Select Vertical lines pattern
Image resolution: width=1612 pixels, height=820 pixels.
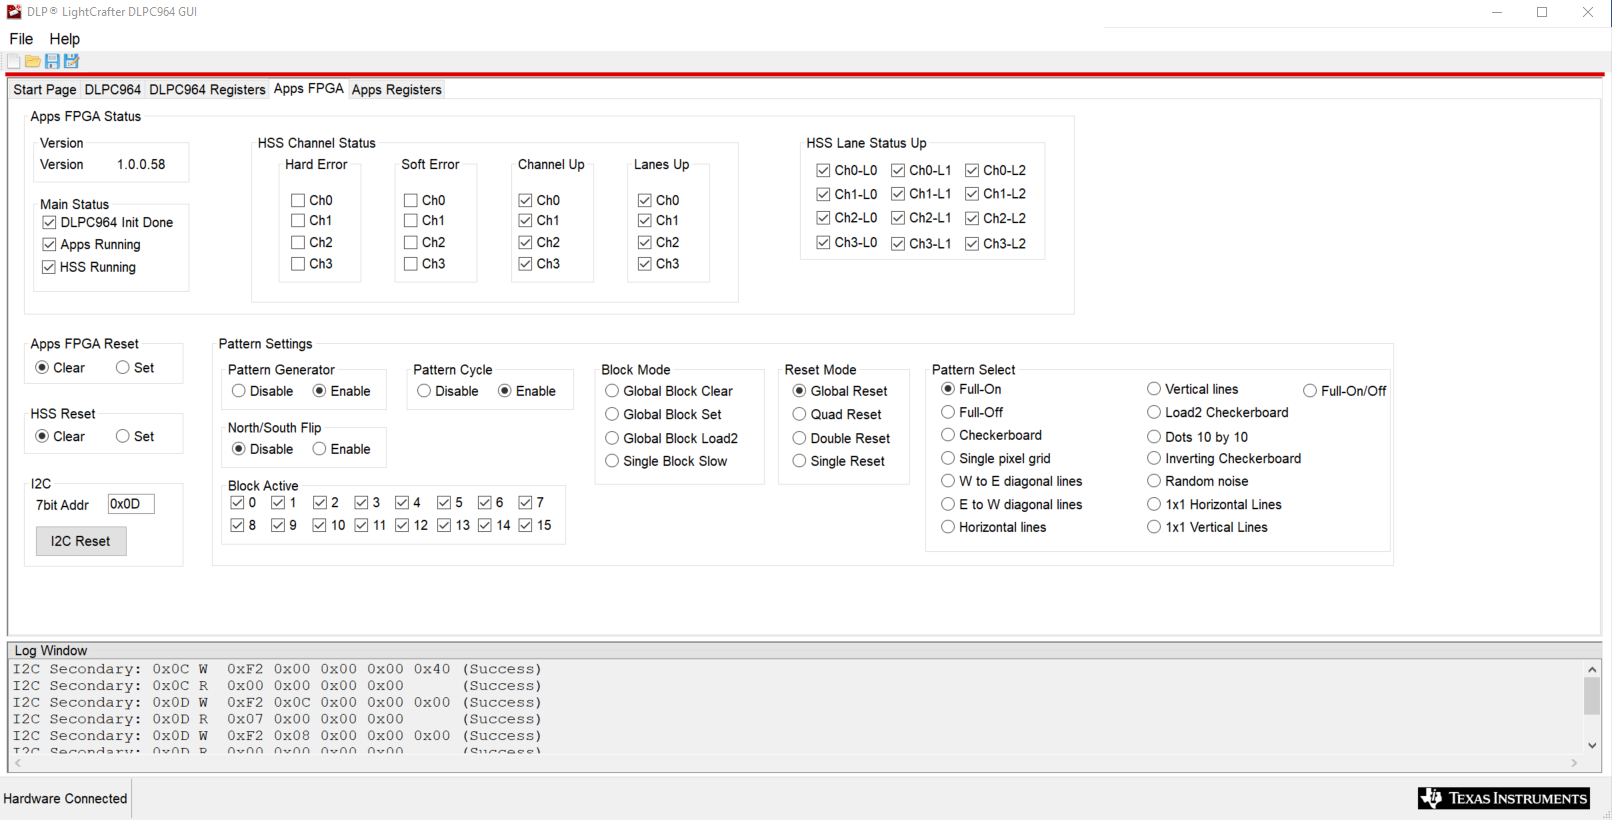click(x=1154, y=389)
